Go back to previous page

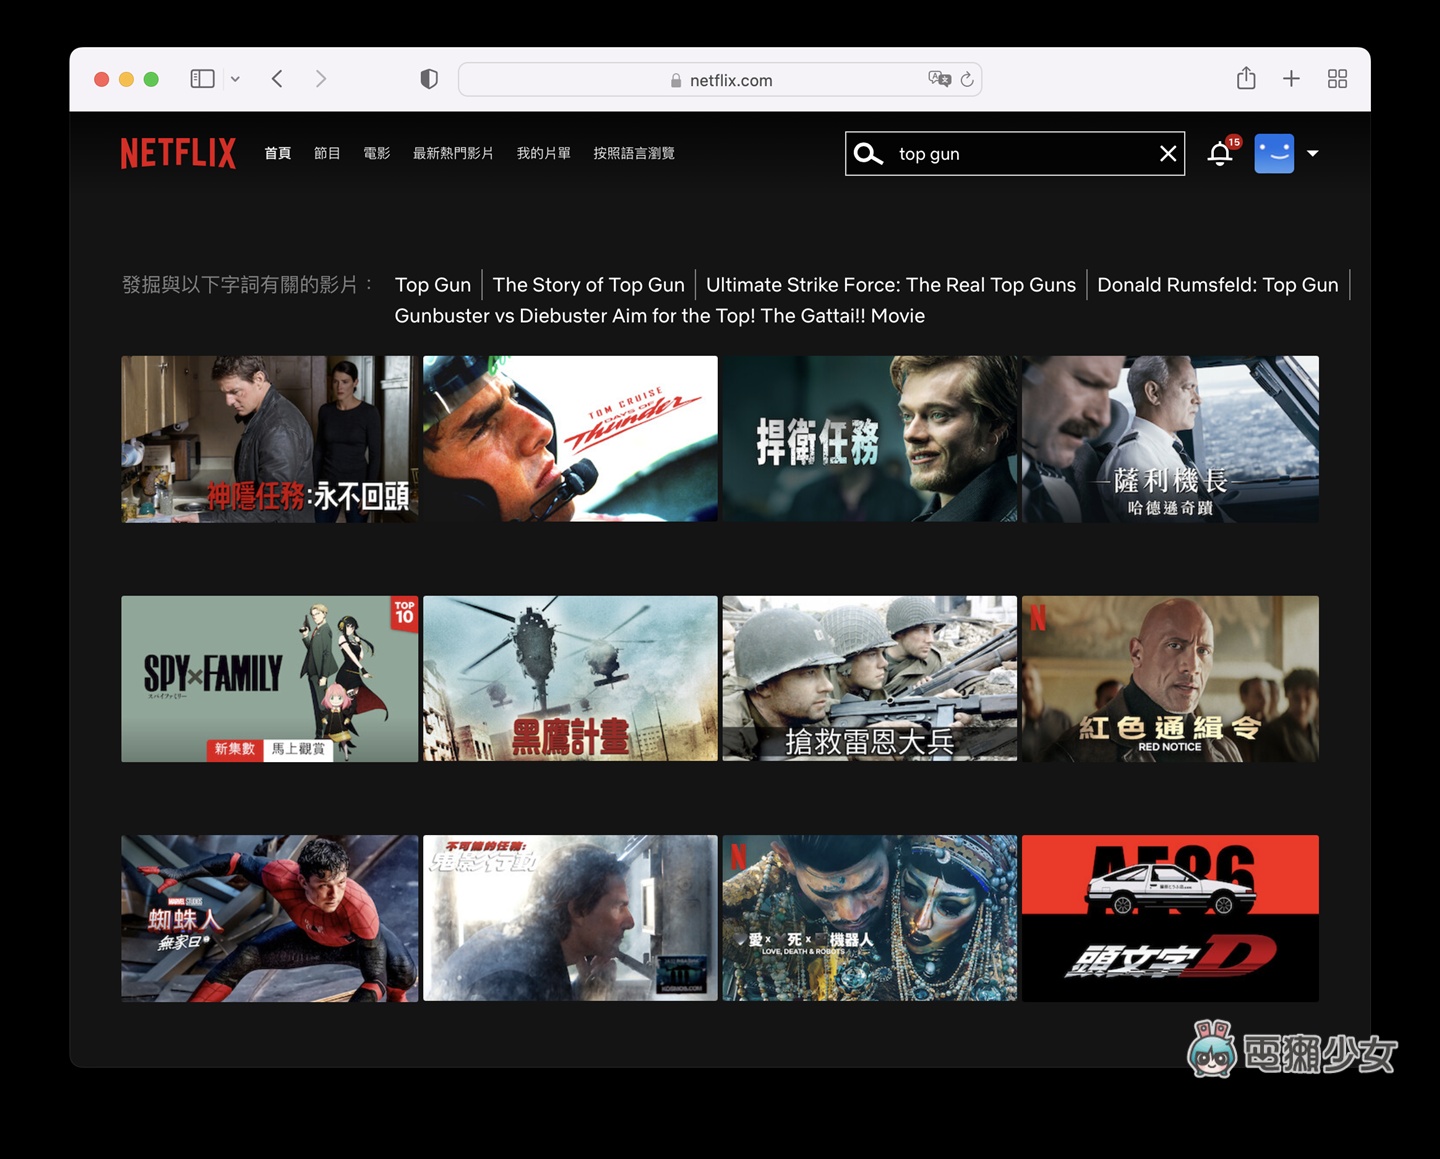[277, 79]
